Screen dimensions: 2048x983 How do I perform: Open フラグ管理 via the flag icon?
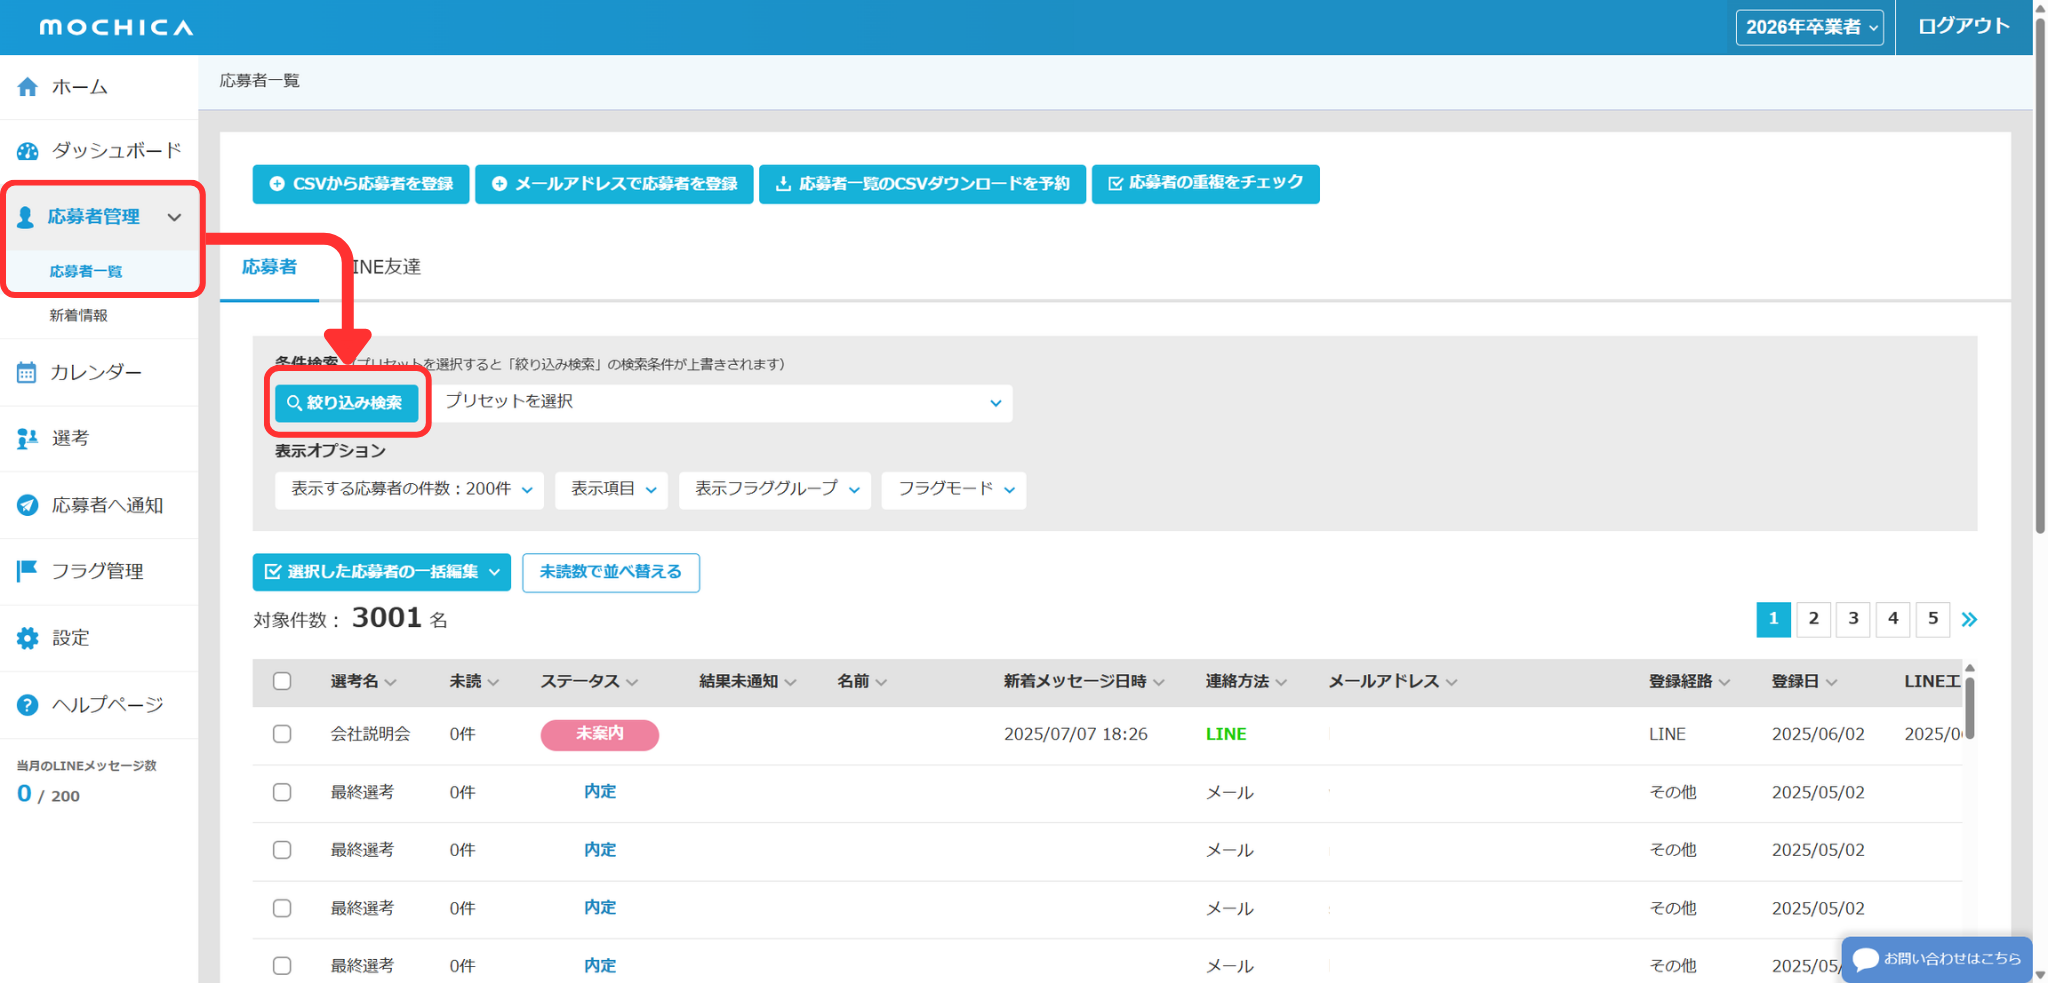pos(27,571)
